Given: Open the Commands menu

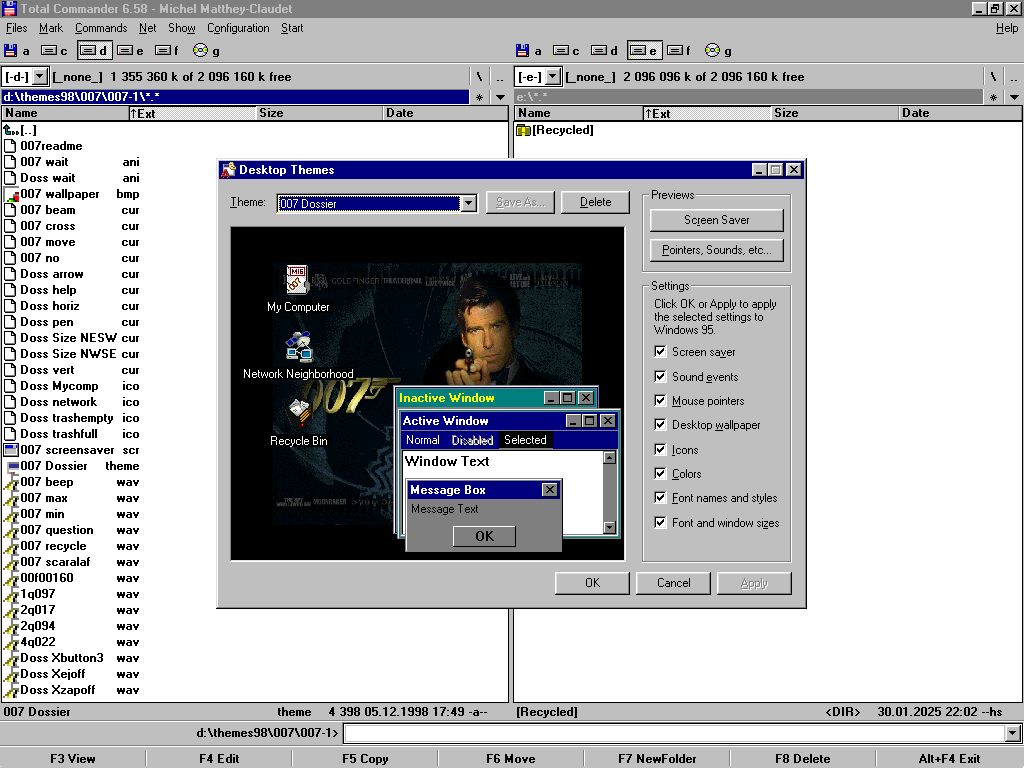Looking at the screenshot, I should pos(100,28).
